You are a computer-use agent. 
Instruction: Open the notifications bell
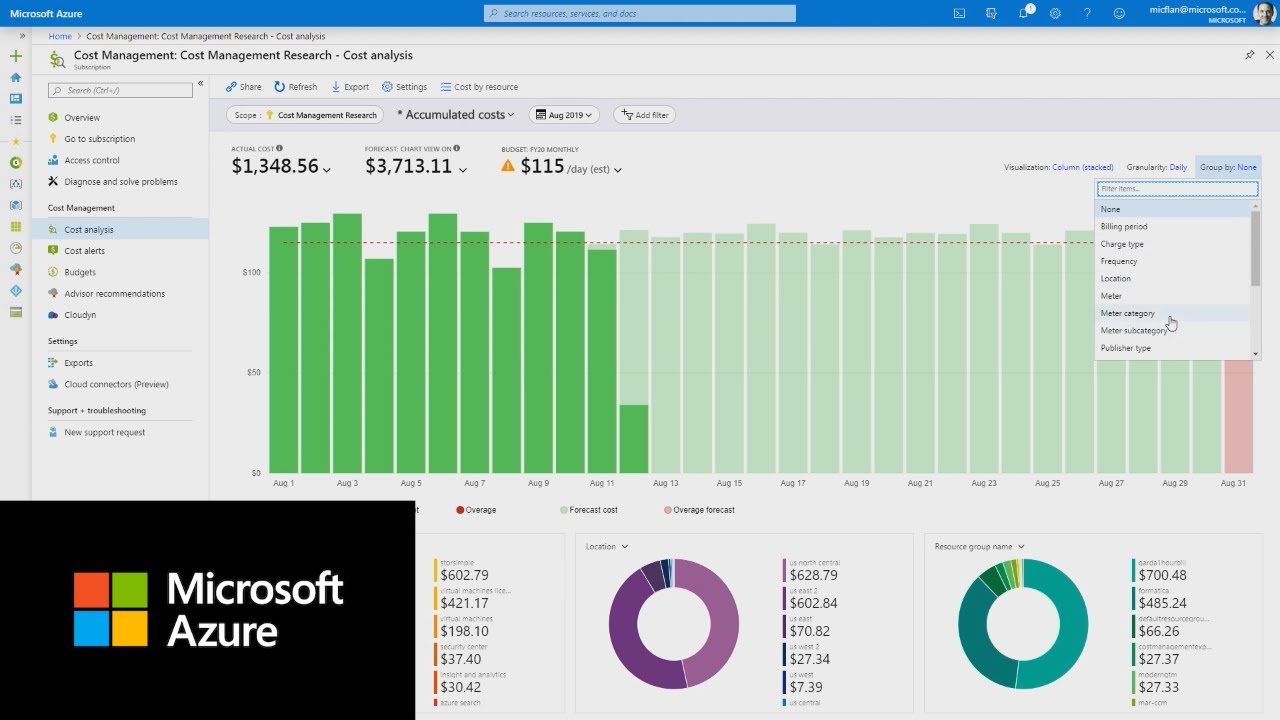click(x=1023, y=13)
